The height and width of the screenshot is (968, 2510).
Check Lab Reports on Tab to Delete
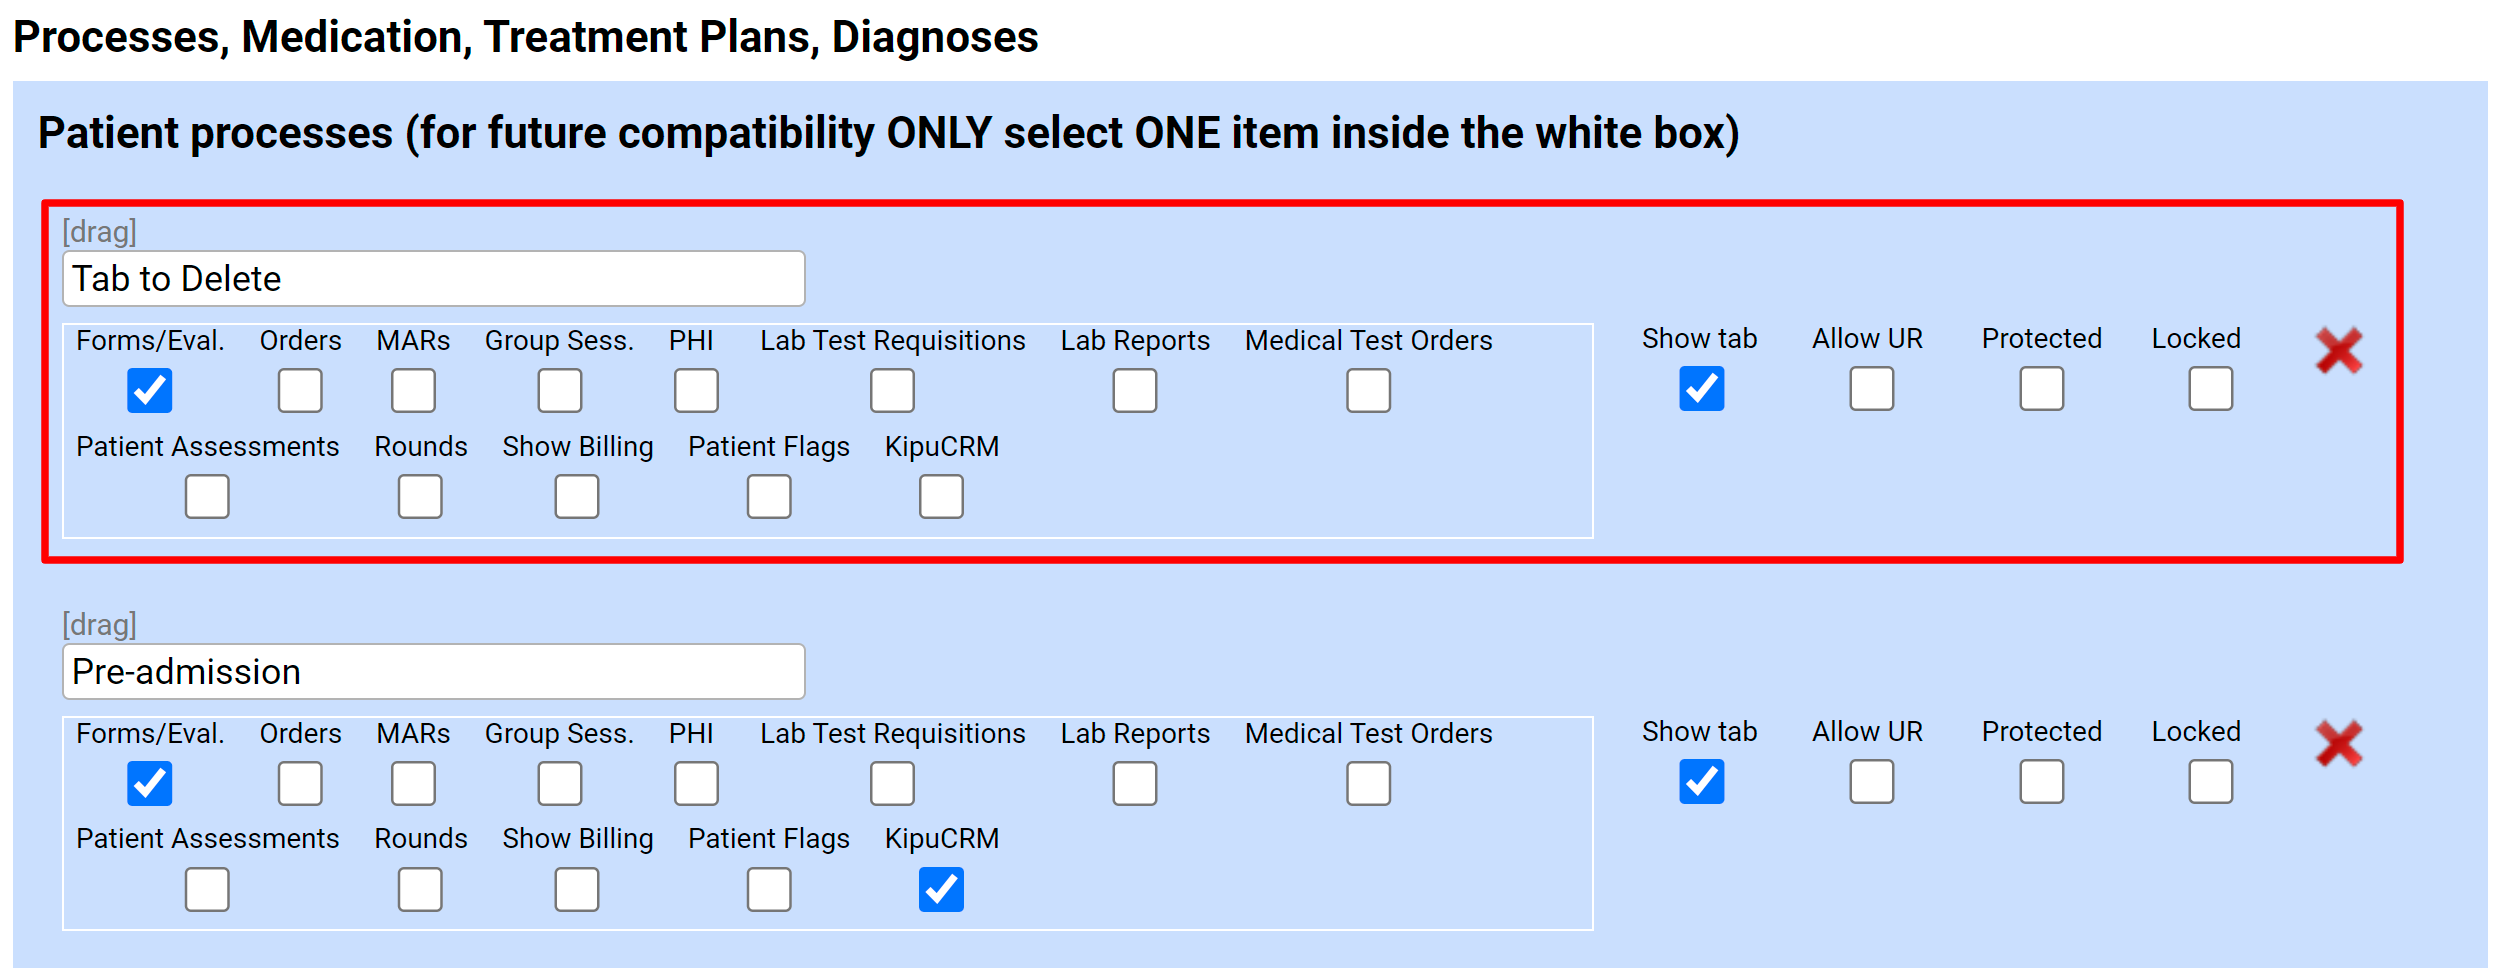[x=1133, y=392]
